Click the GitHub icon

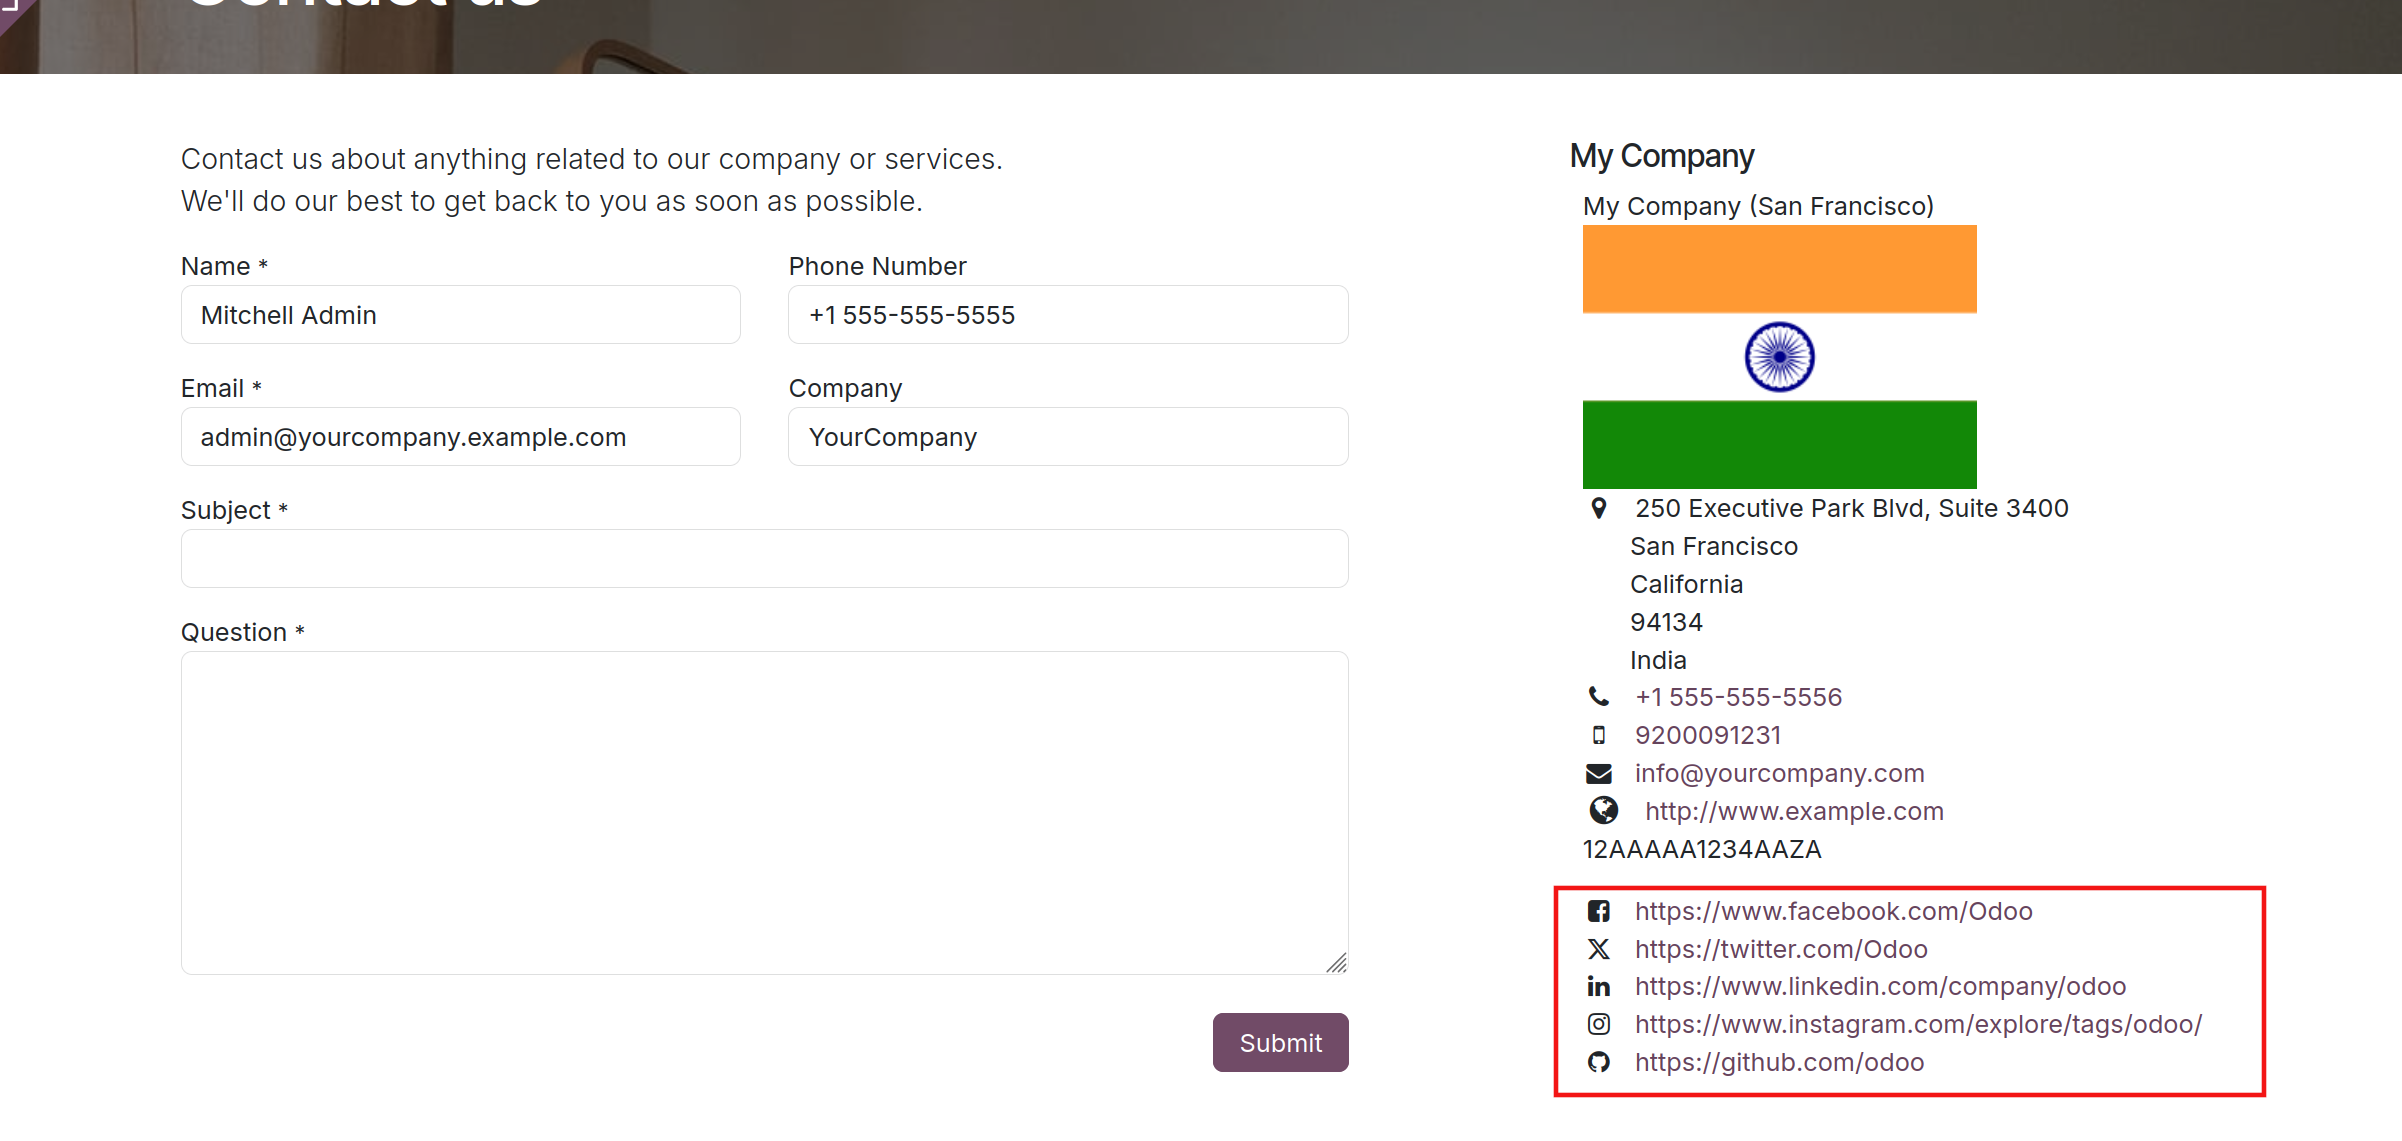point(1598,1062)
